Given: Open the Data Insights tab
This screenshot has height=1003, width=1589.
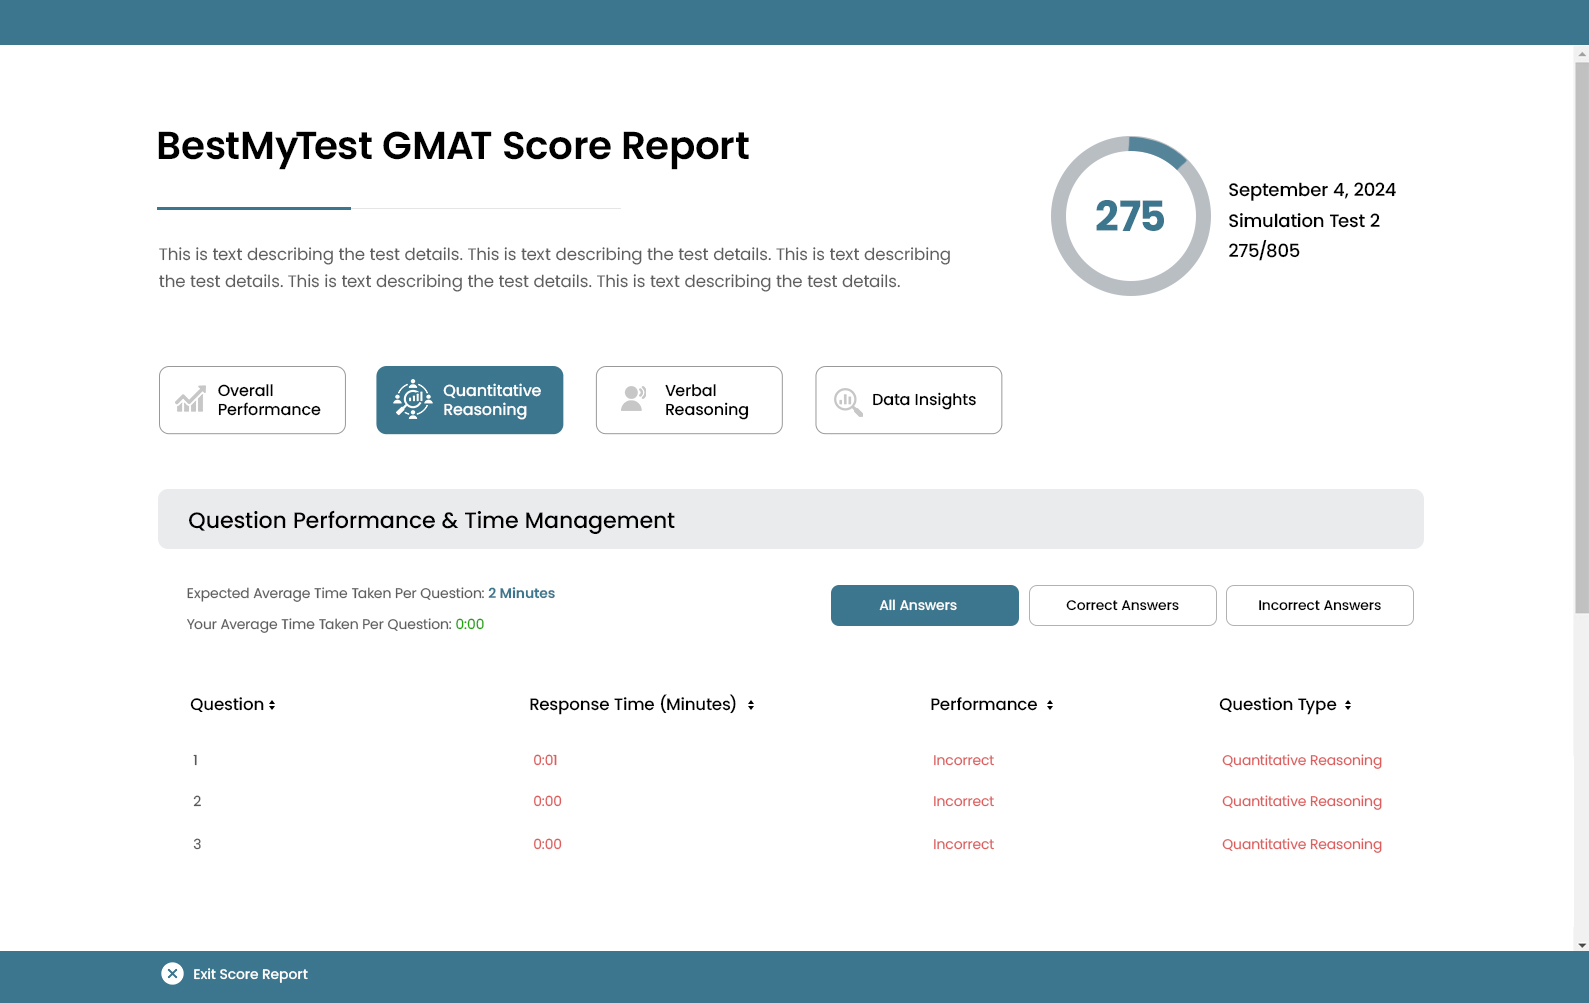Looking at the screenshot, I should 909,400.
